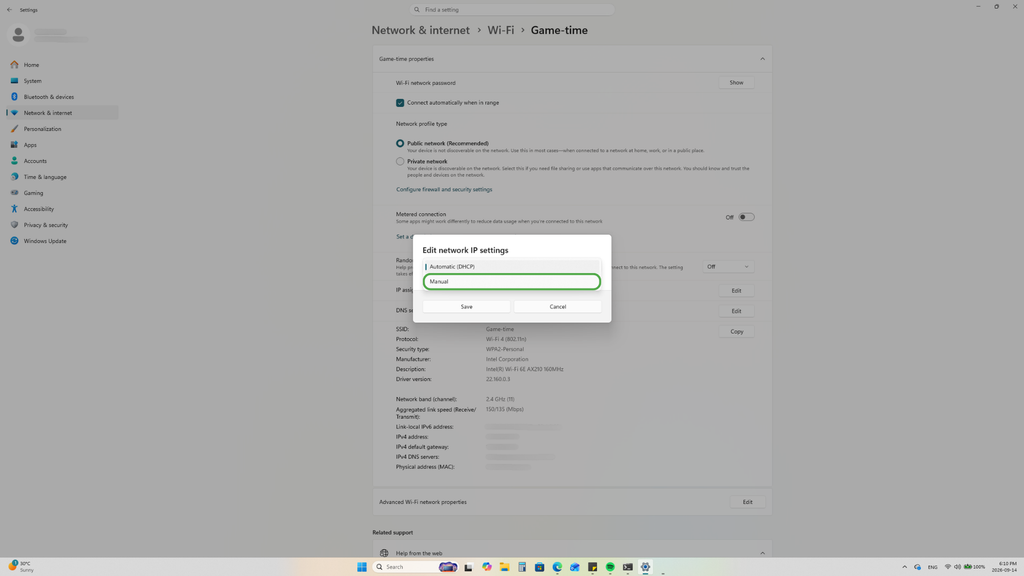
Task: Choose Automatic (DHCP) in the dialog
Action: (x=511, y=266)
